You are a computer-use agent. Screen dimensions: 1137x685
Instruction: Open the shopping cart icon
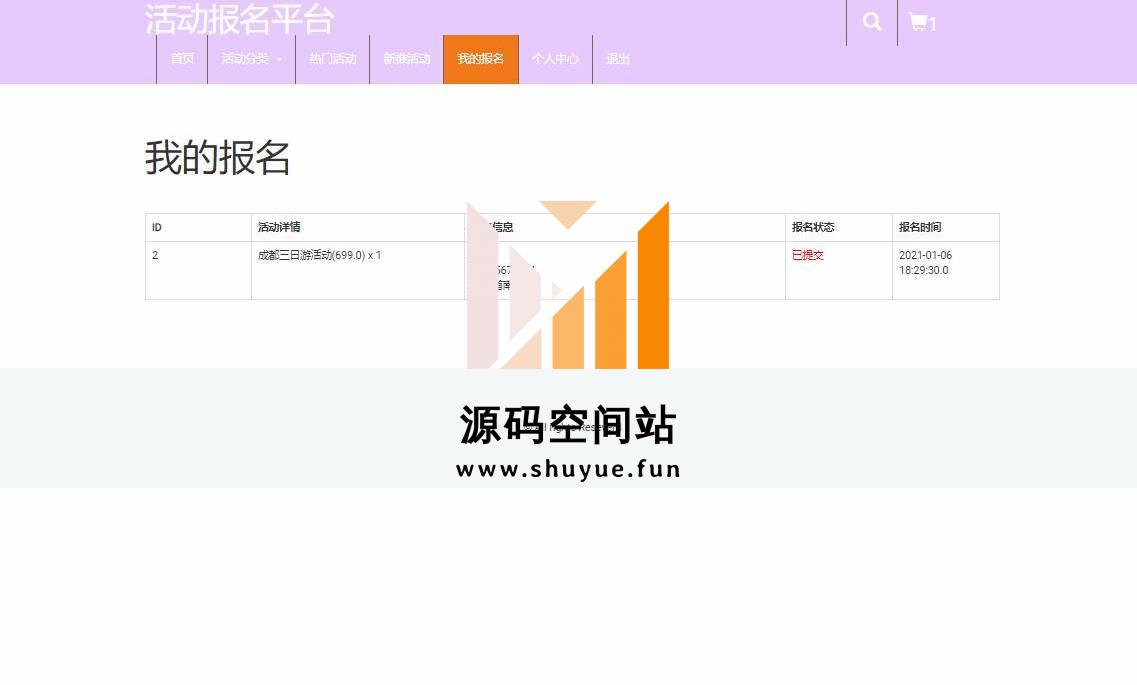[x=922, y=23]
